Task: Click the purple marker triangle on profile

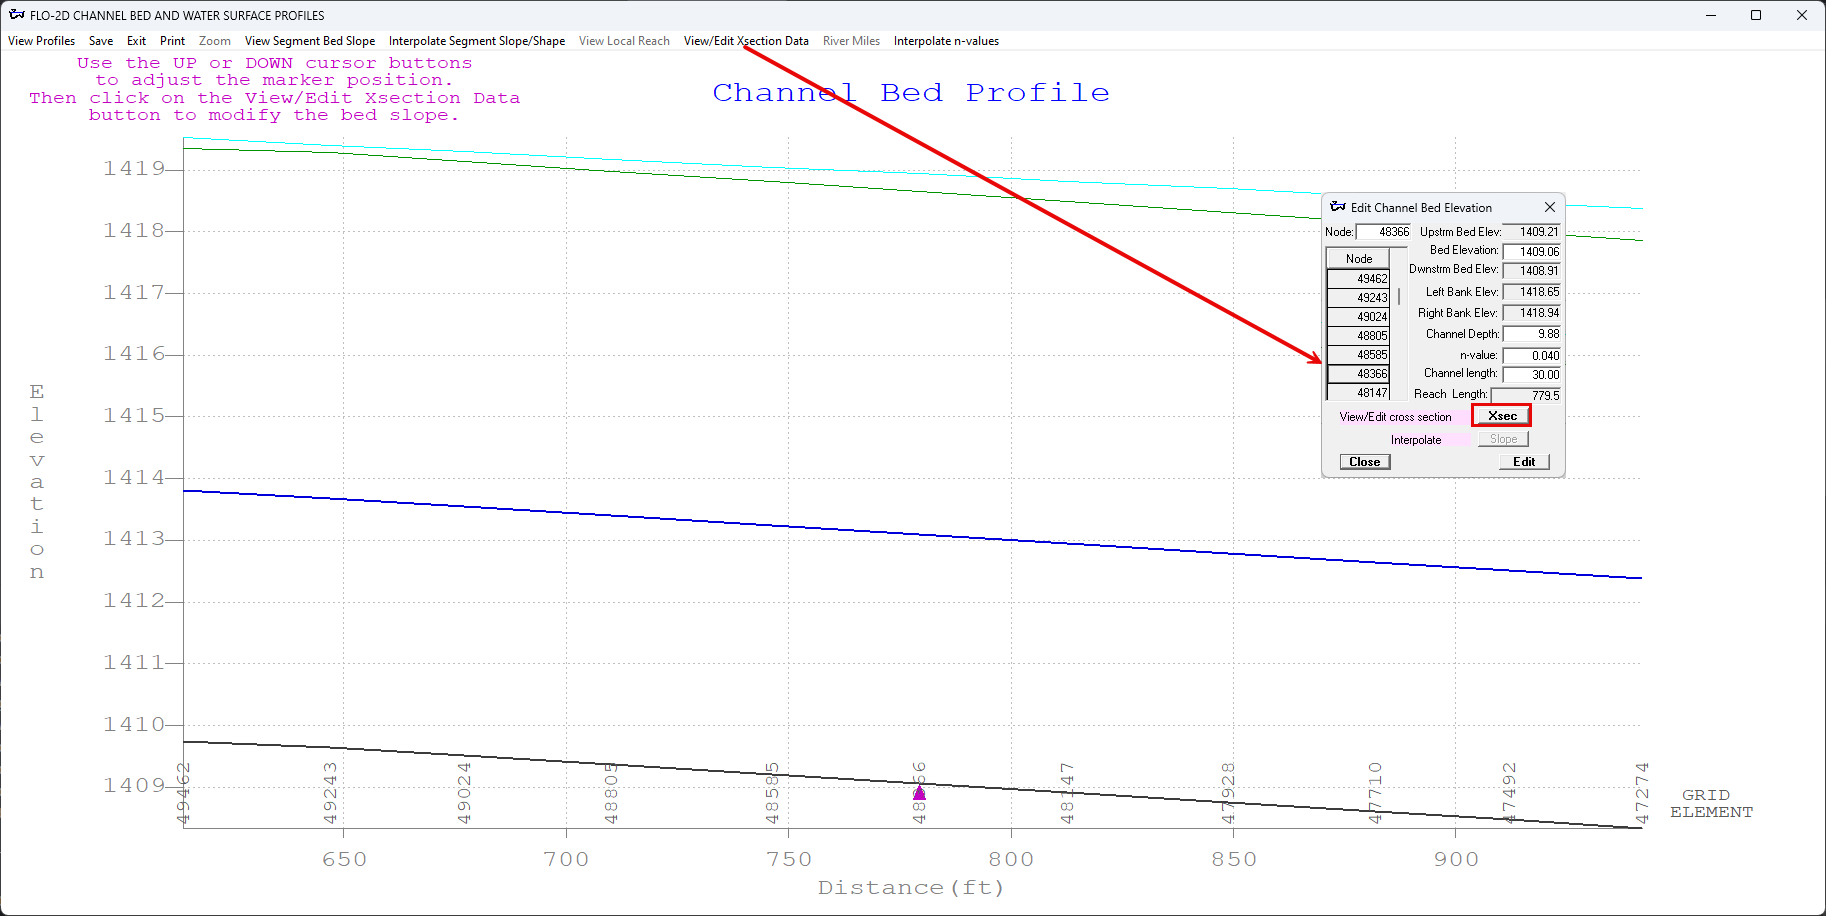Action: pyautogui.click(x=919, y=793)
